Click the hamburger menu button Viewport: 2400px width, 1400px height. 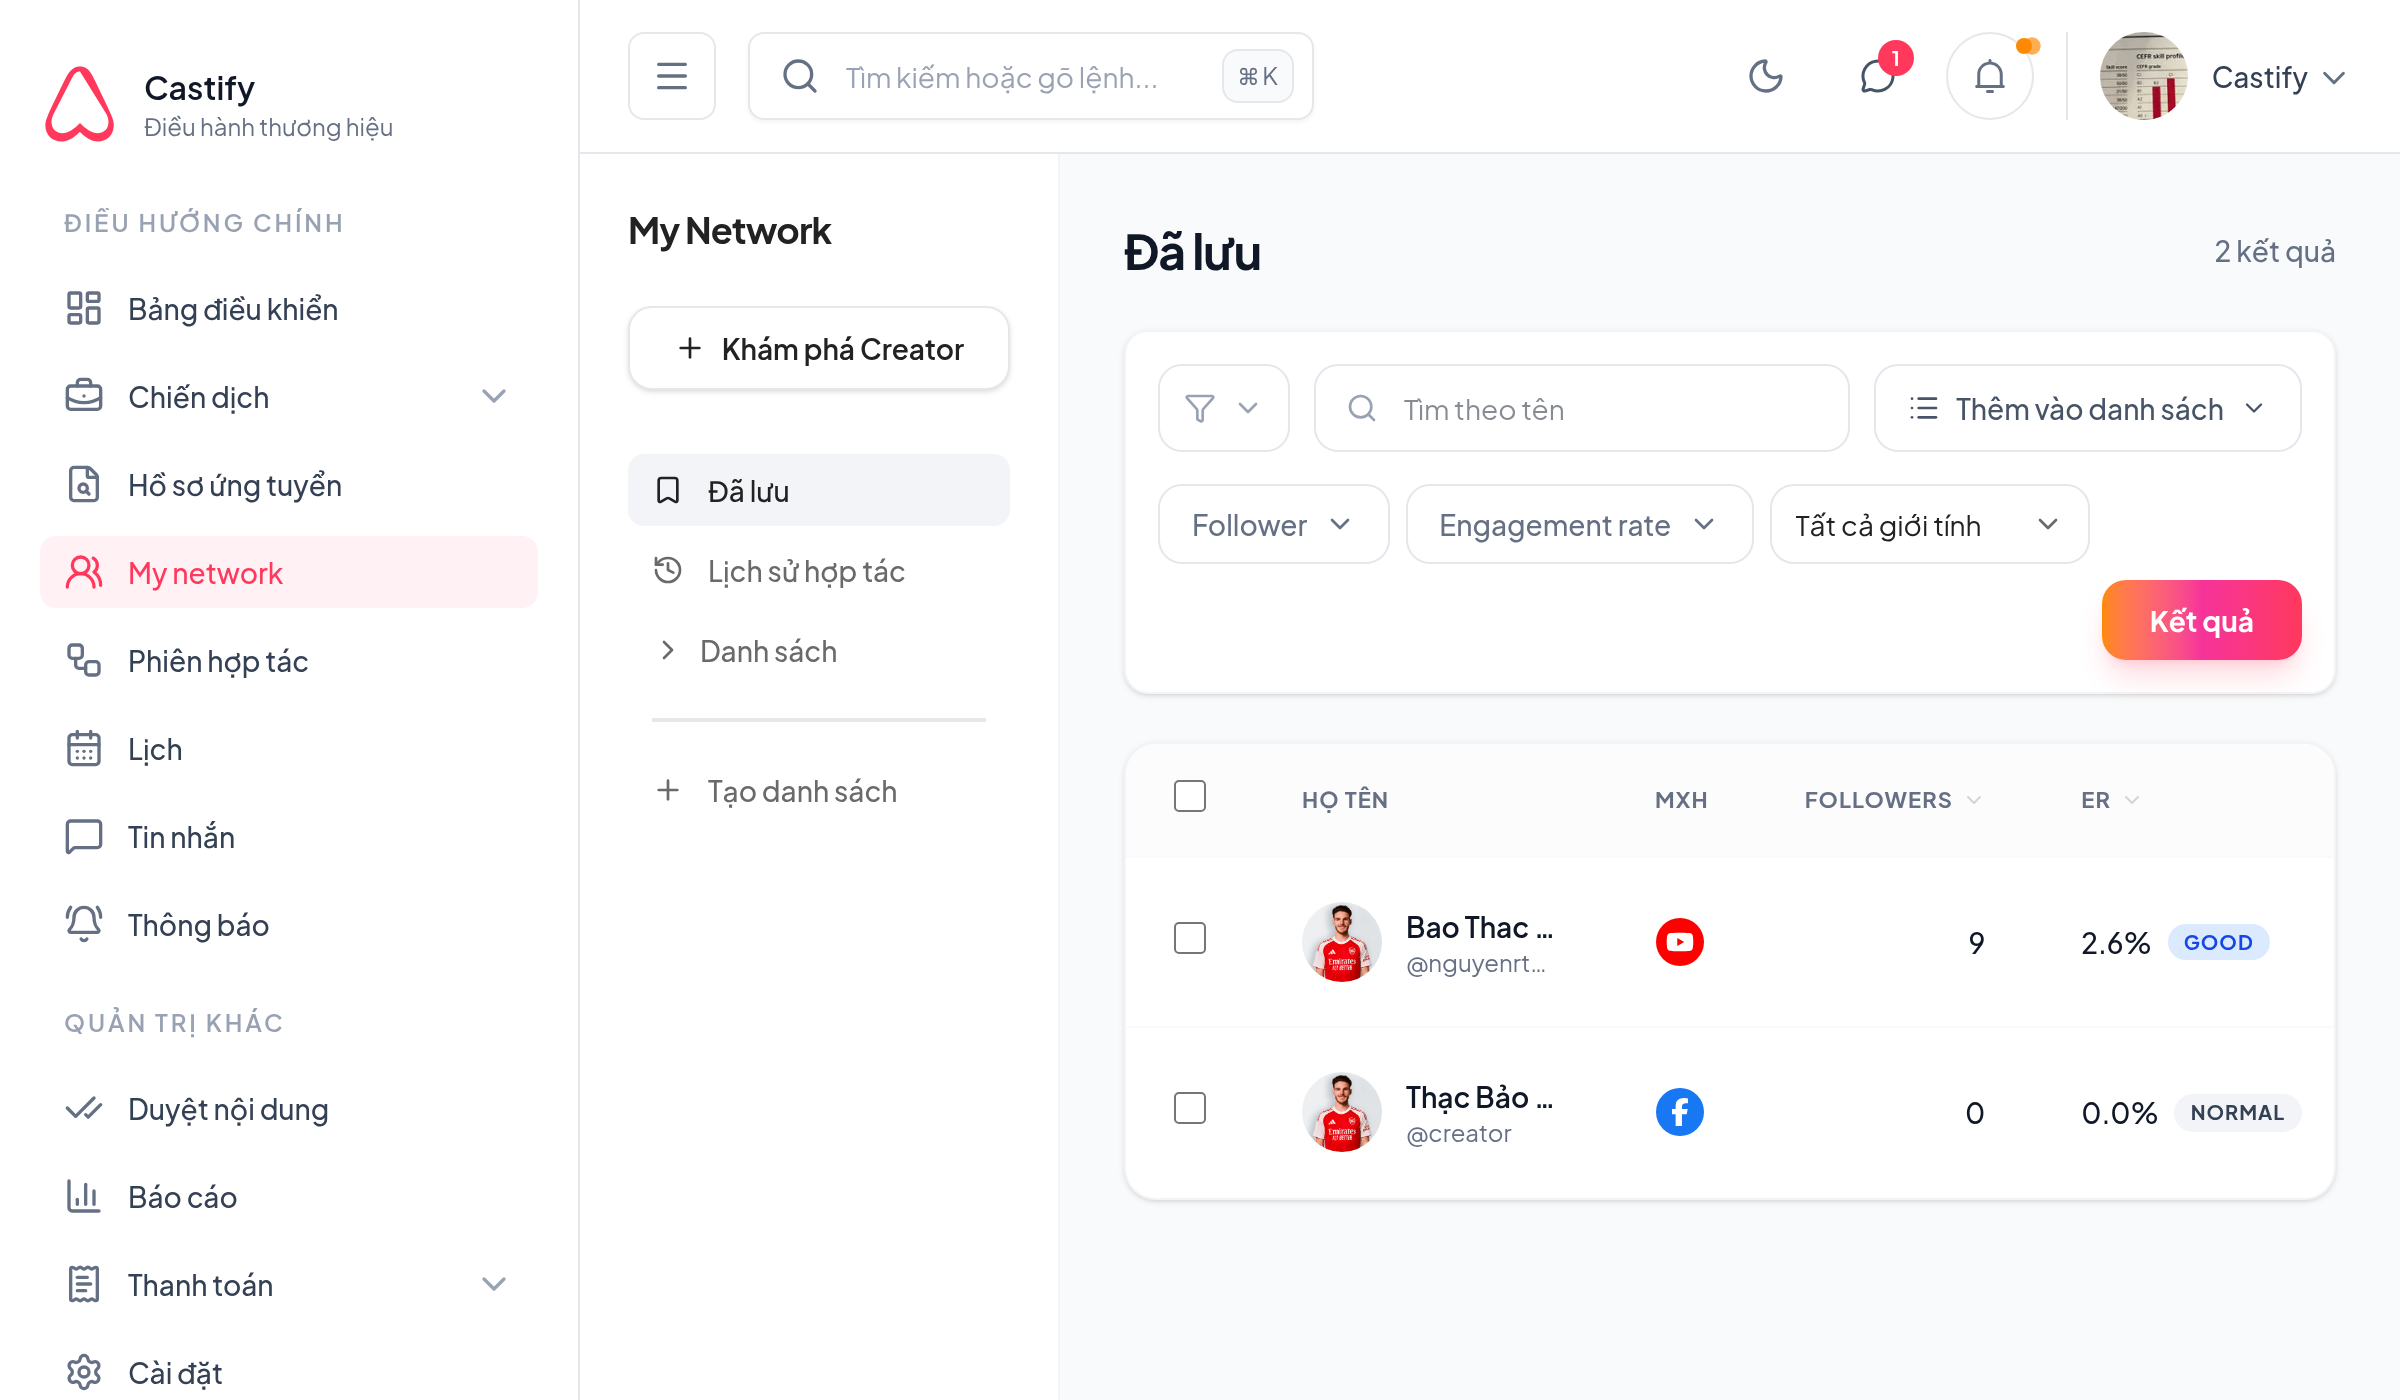[672, 76]
